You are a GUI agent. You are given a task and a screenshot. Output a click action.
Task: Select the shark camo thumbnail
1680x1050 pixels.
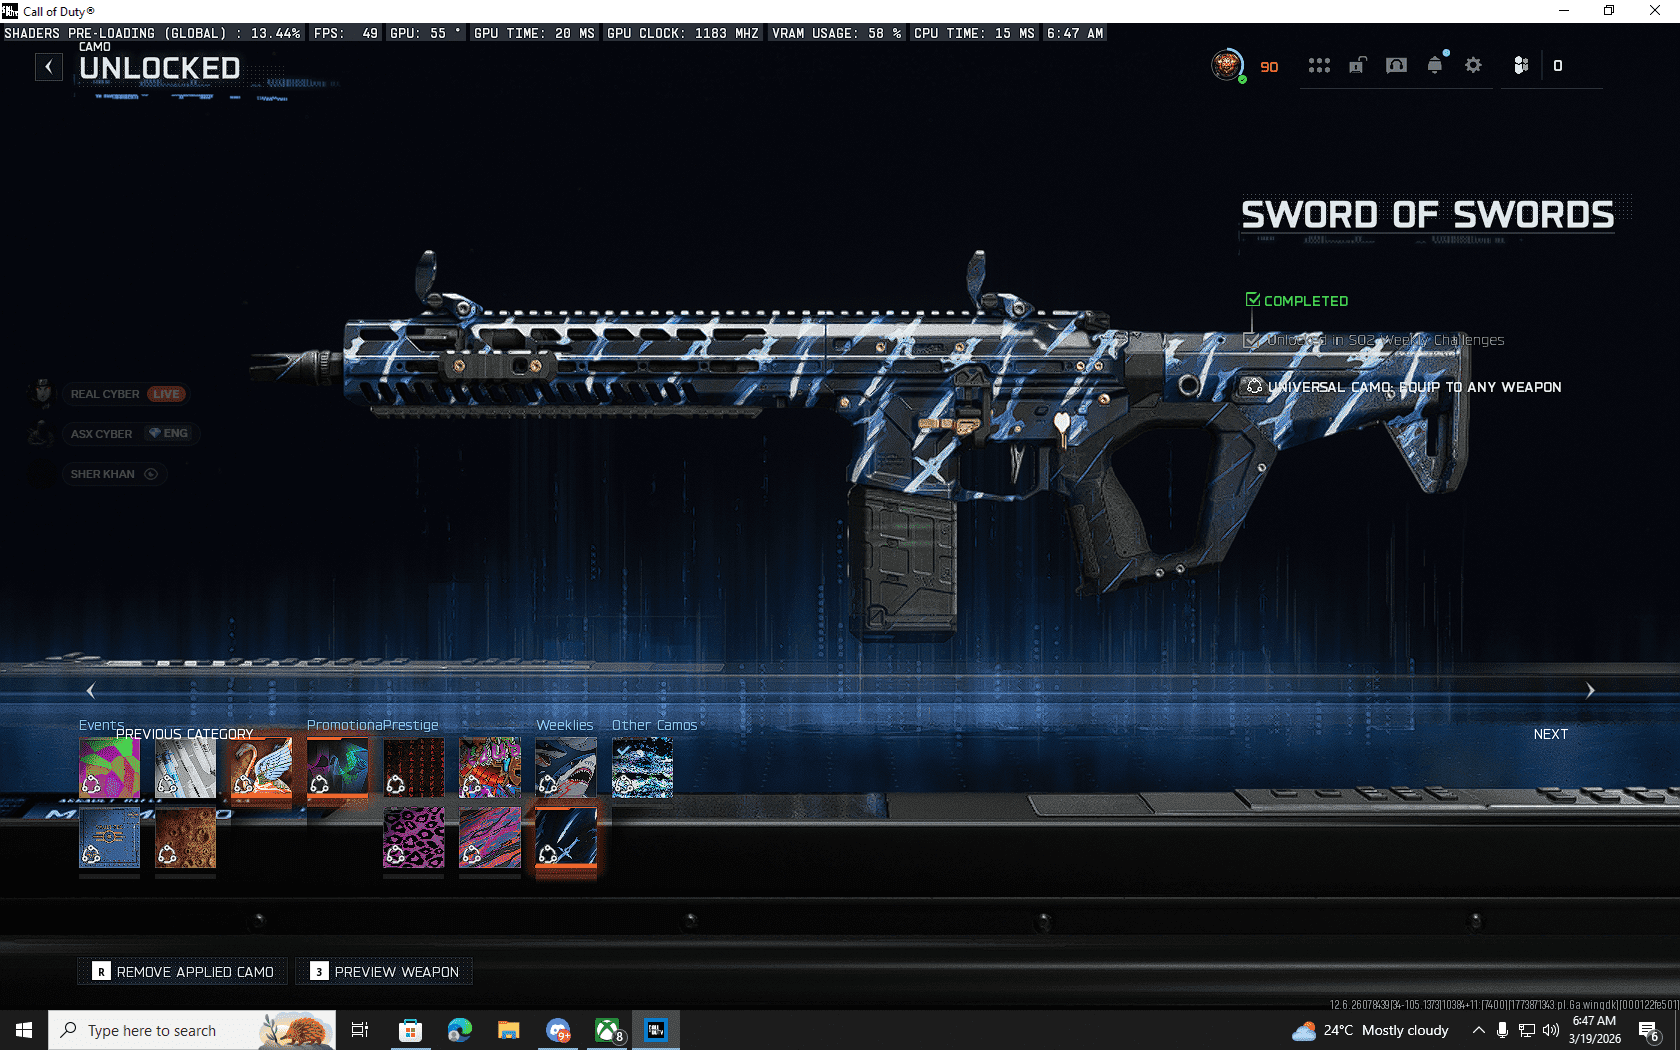pyautogui.click(x=566, y=767)
